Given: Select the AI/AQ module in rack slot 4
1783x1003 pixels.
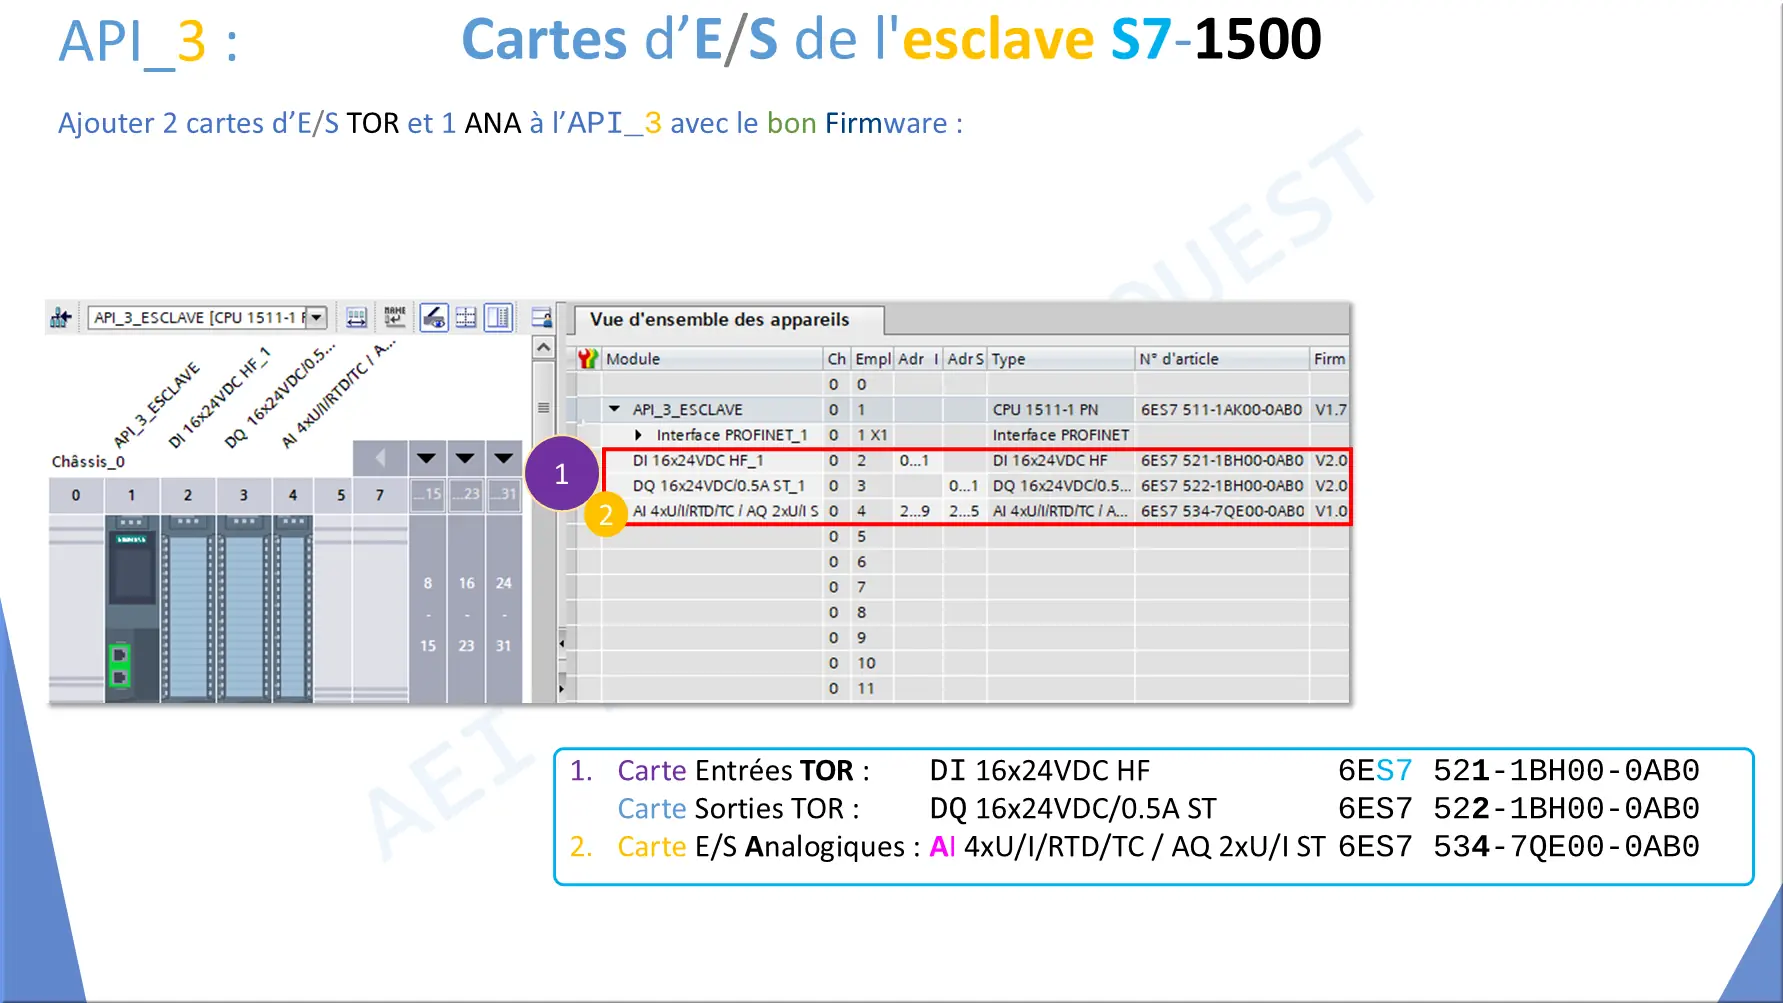Looking at the screenshot, I should point(293,608).
